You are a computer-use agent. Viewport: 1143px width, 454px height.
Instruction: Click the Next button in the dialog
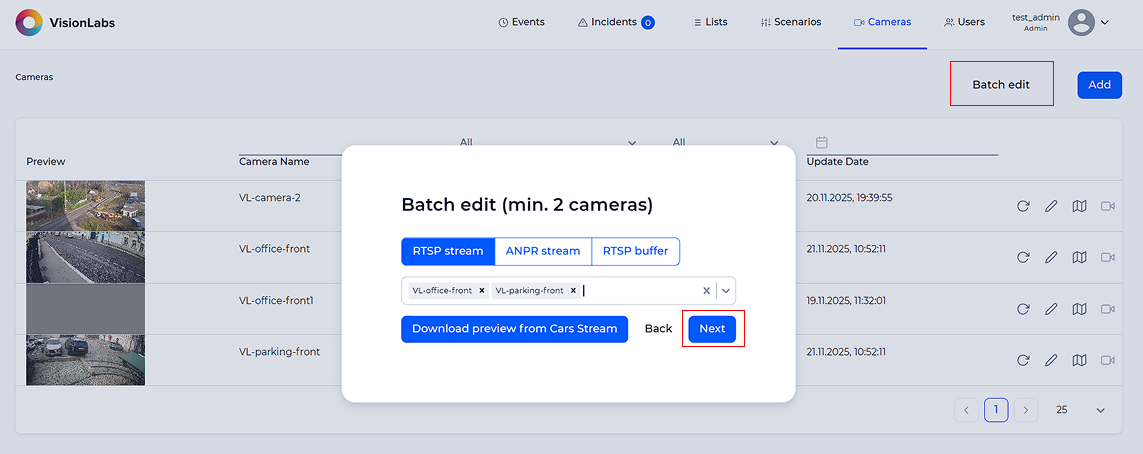click(712, 329)
